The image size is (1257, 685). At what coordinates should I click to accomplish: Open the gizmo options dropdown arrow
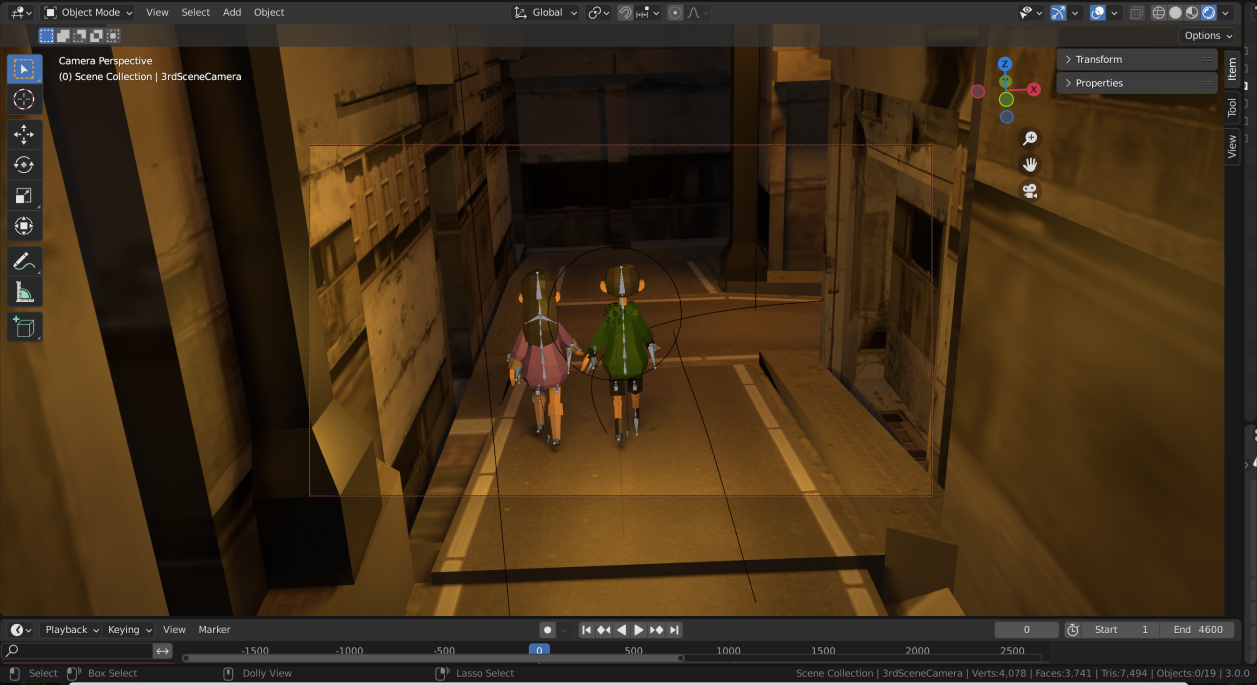click(x=1074, y=13)
